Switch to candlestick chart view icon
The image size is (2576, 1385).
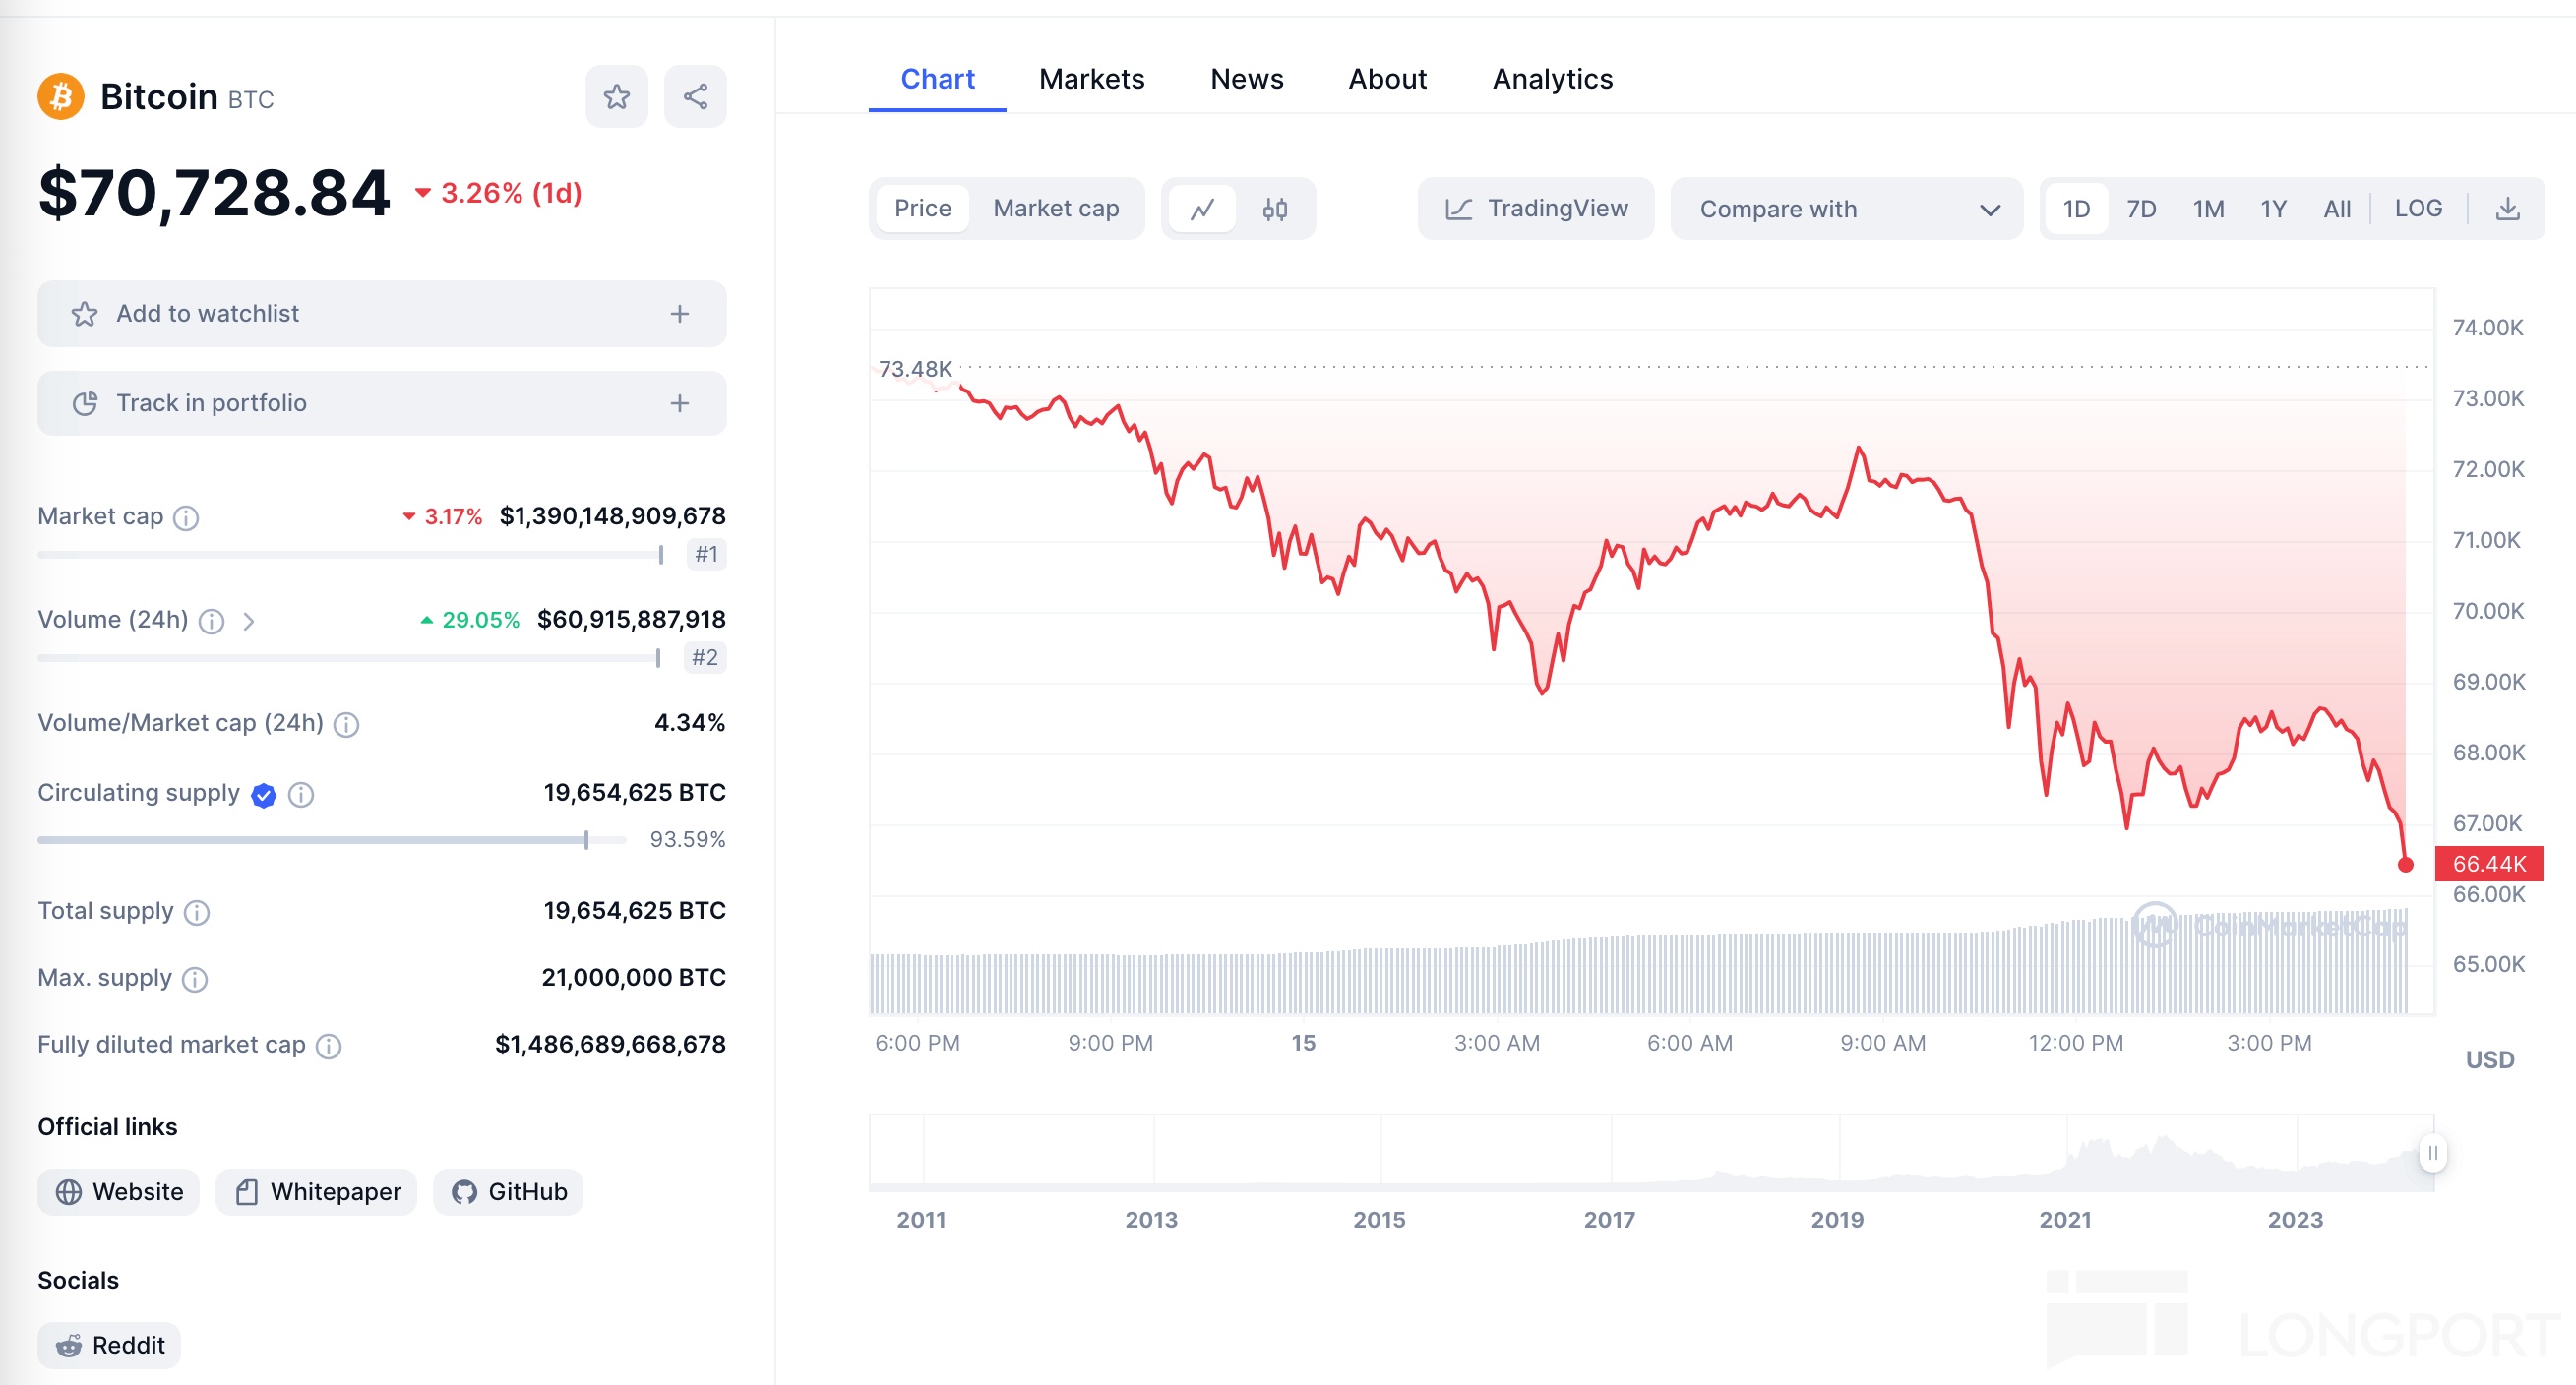(1274, 209)
